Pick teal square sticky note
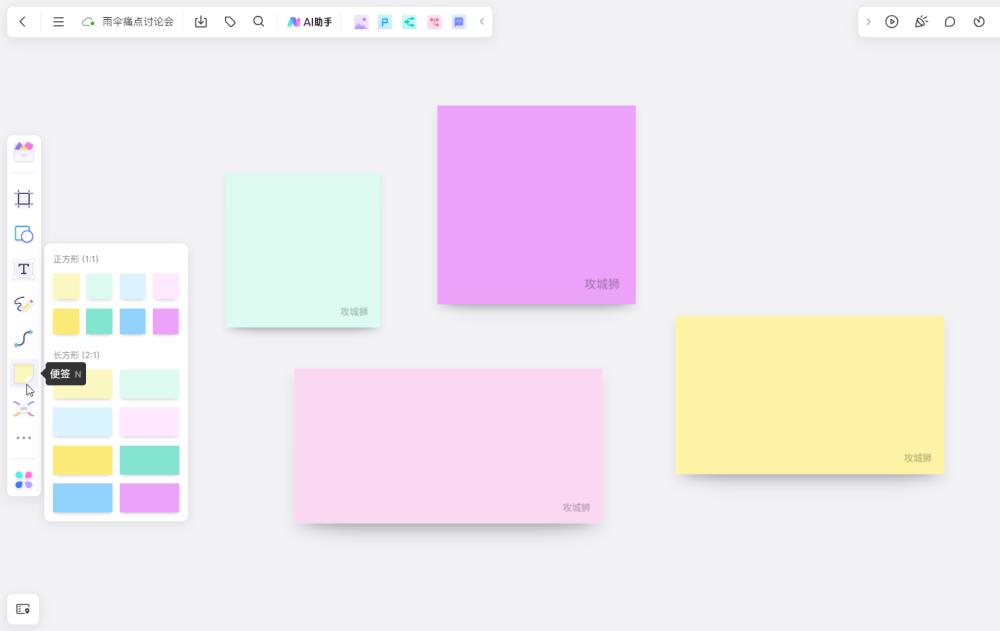Image resolution: width=1000 pixels, height=631 pixels. 99,322
